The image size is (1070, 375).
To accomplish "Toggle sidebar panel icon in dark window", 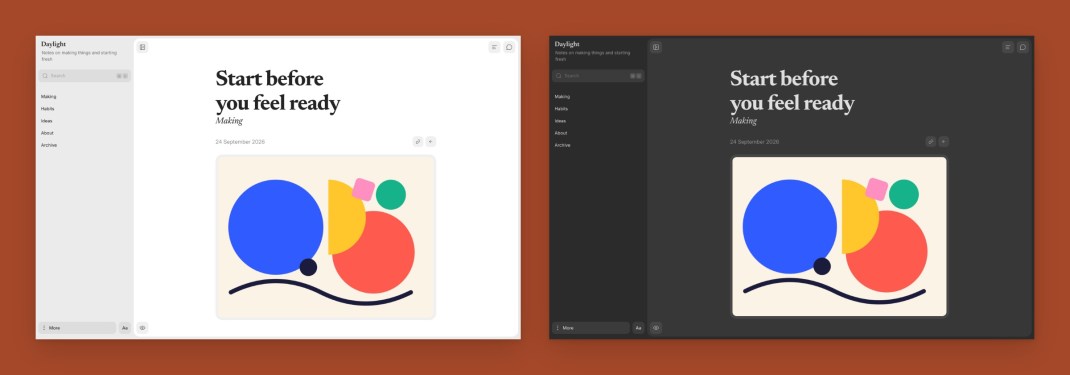I will point(656,47).
